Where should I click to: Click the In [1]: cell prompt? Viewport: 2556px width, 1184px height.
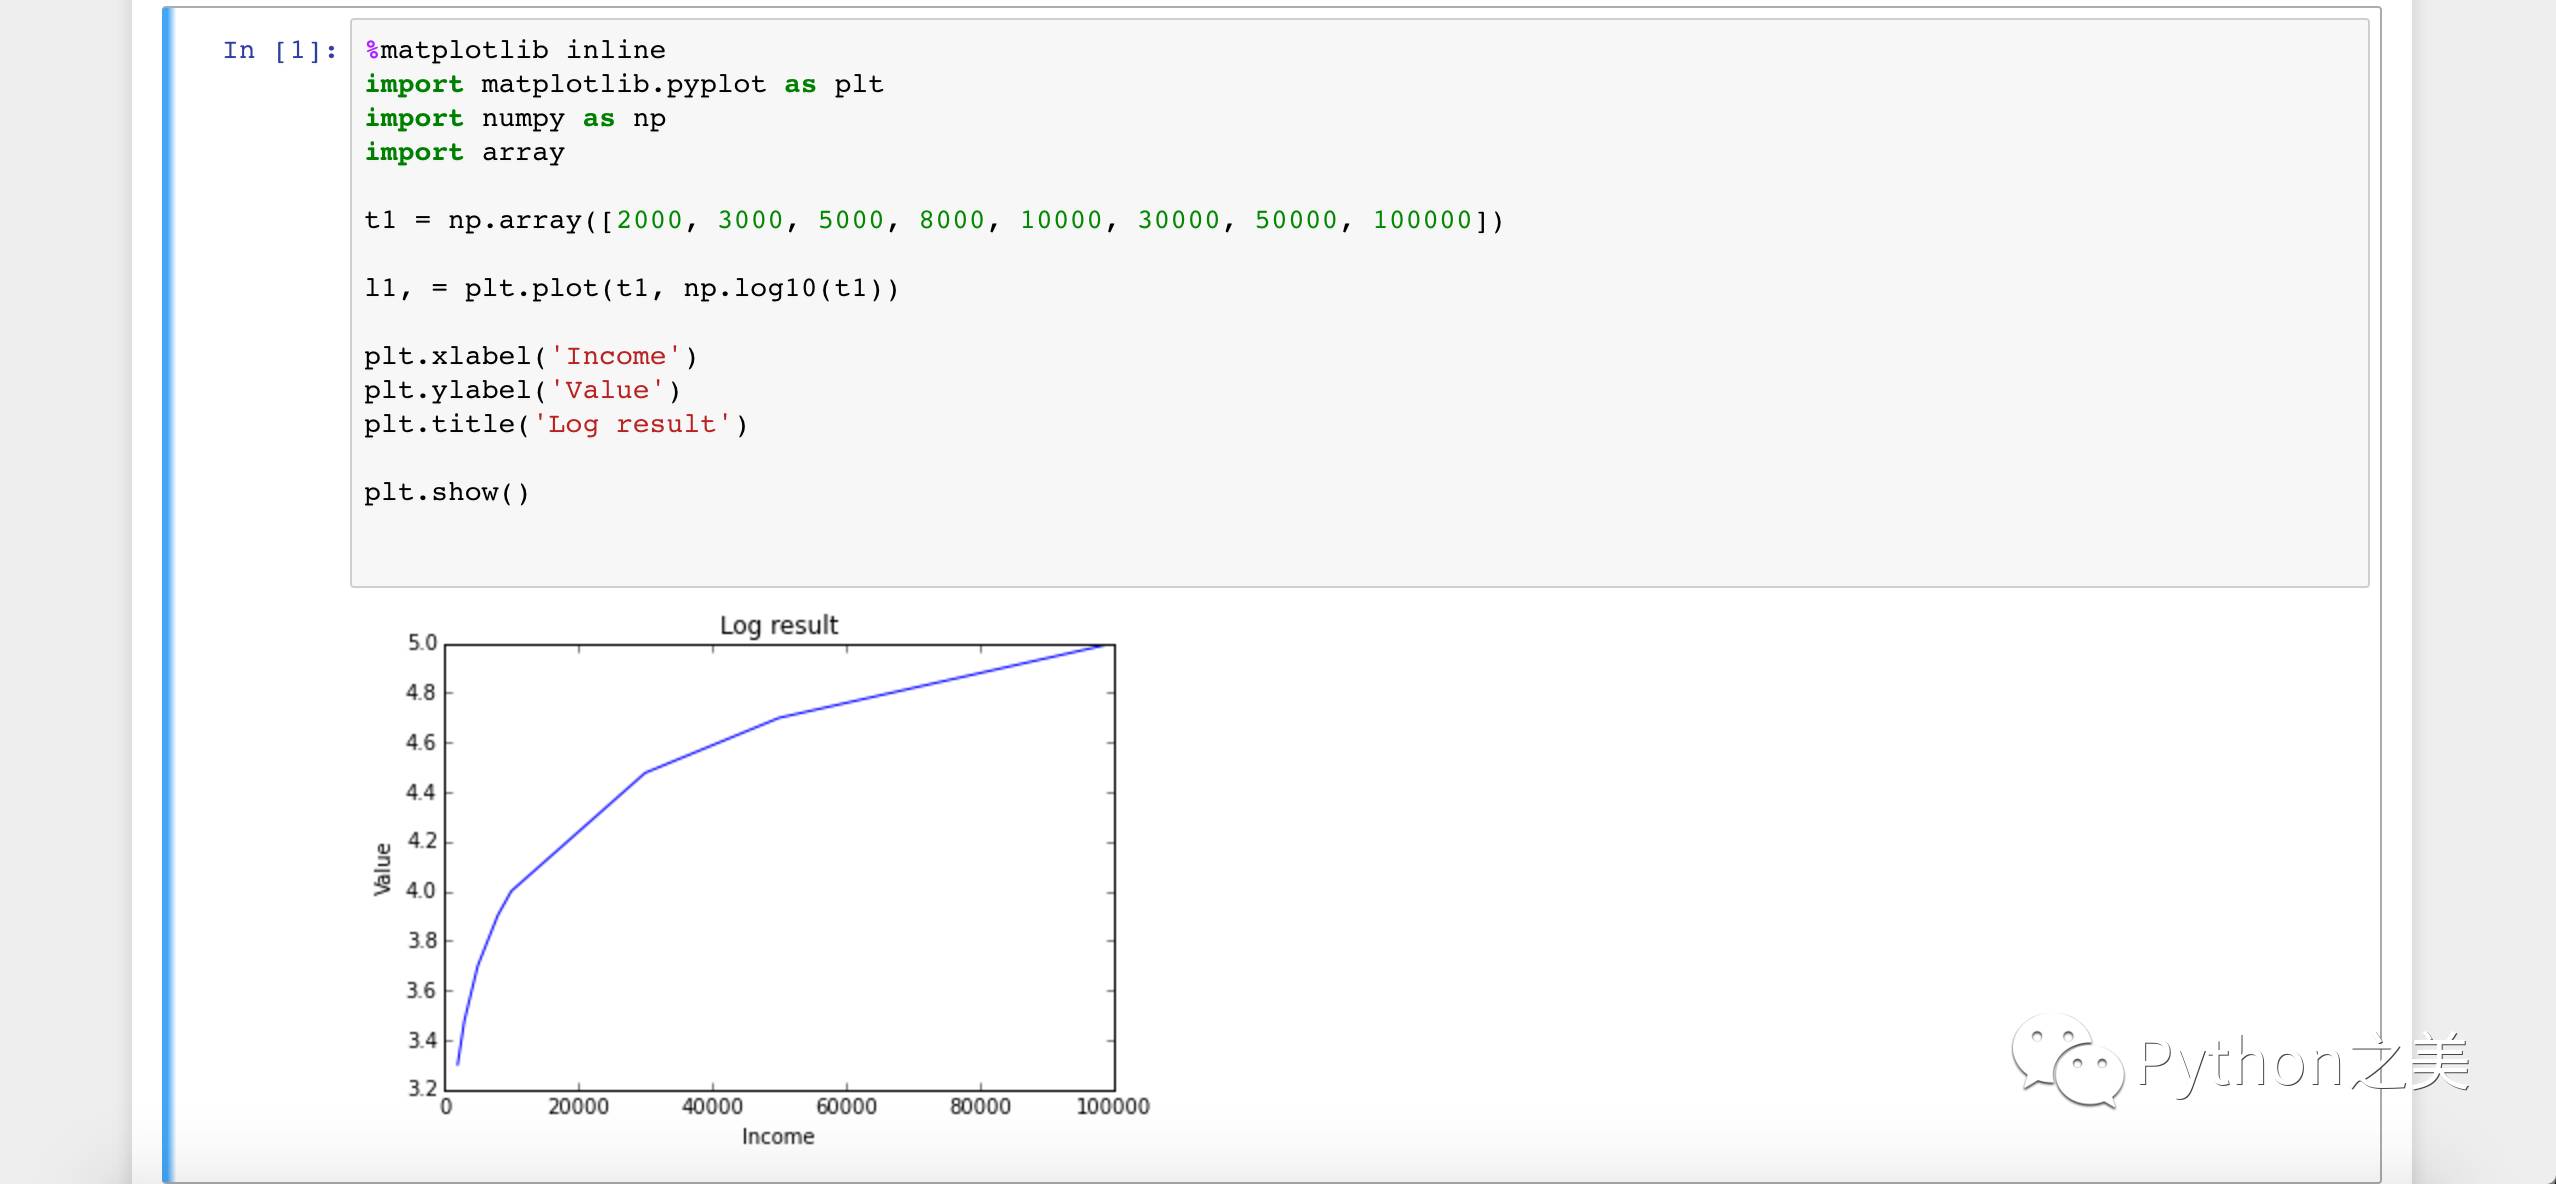tap(279, 50)
